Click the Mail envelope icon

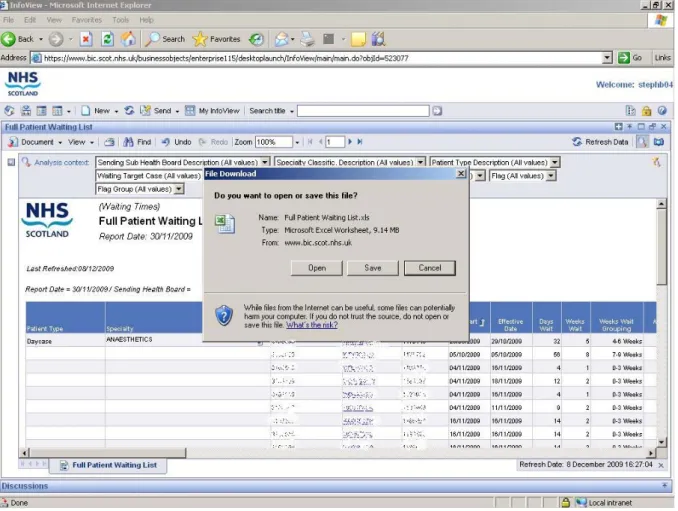coord(281,39)
